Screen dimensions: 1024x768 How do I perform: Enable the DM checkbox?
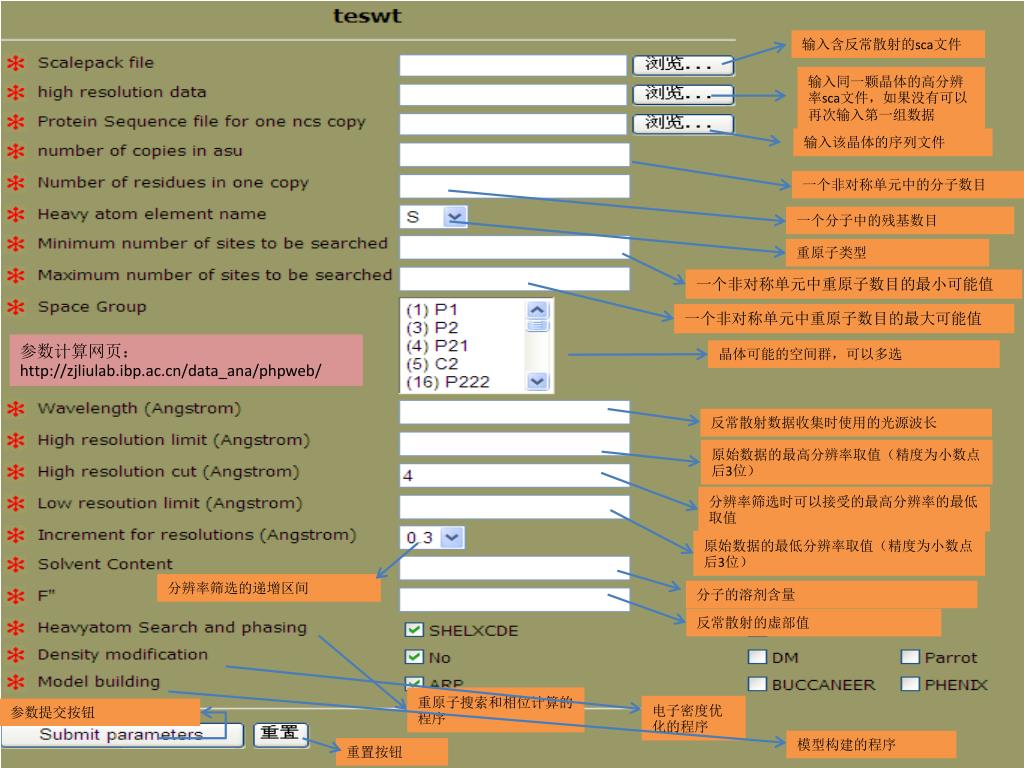(757, 657)
